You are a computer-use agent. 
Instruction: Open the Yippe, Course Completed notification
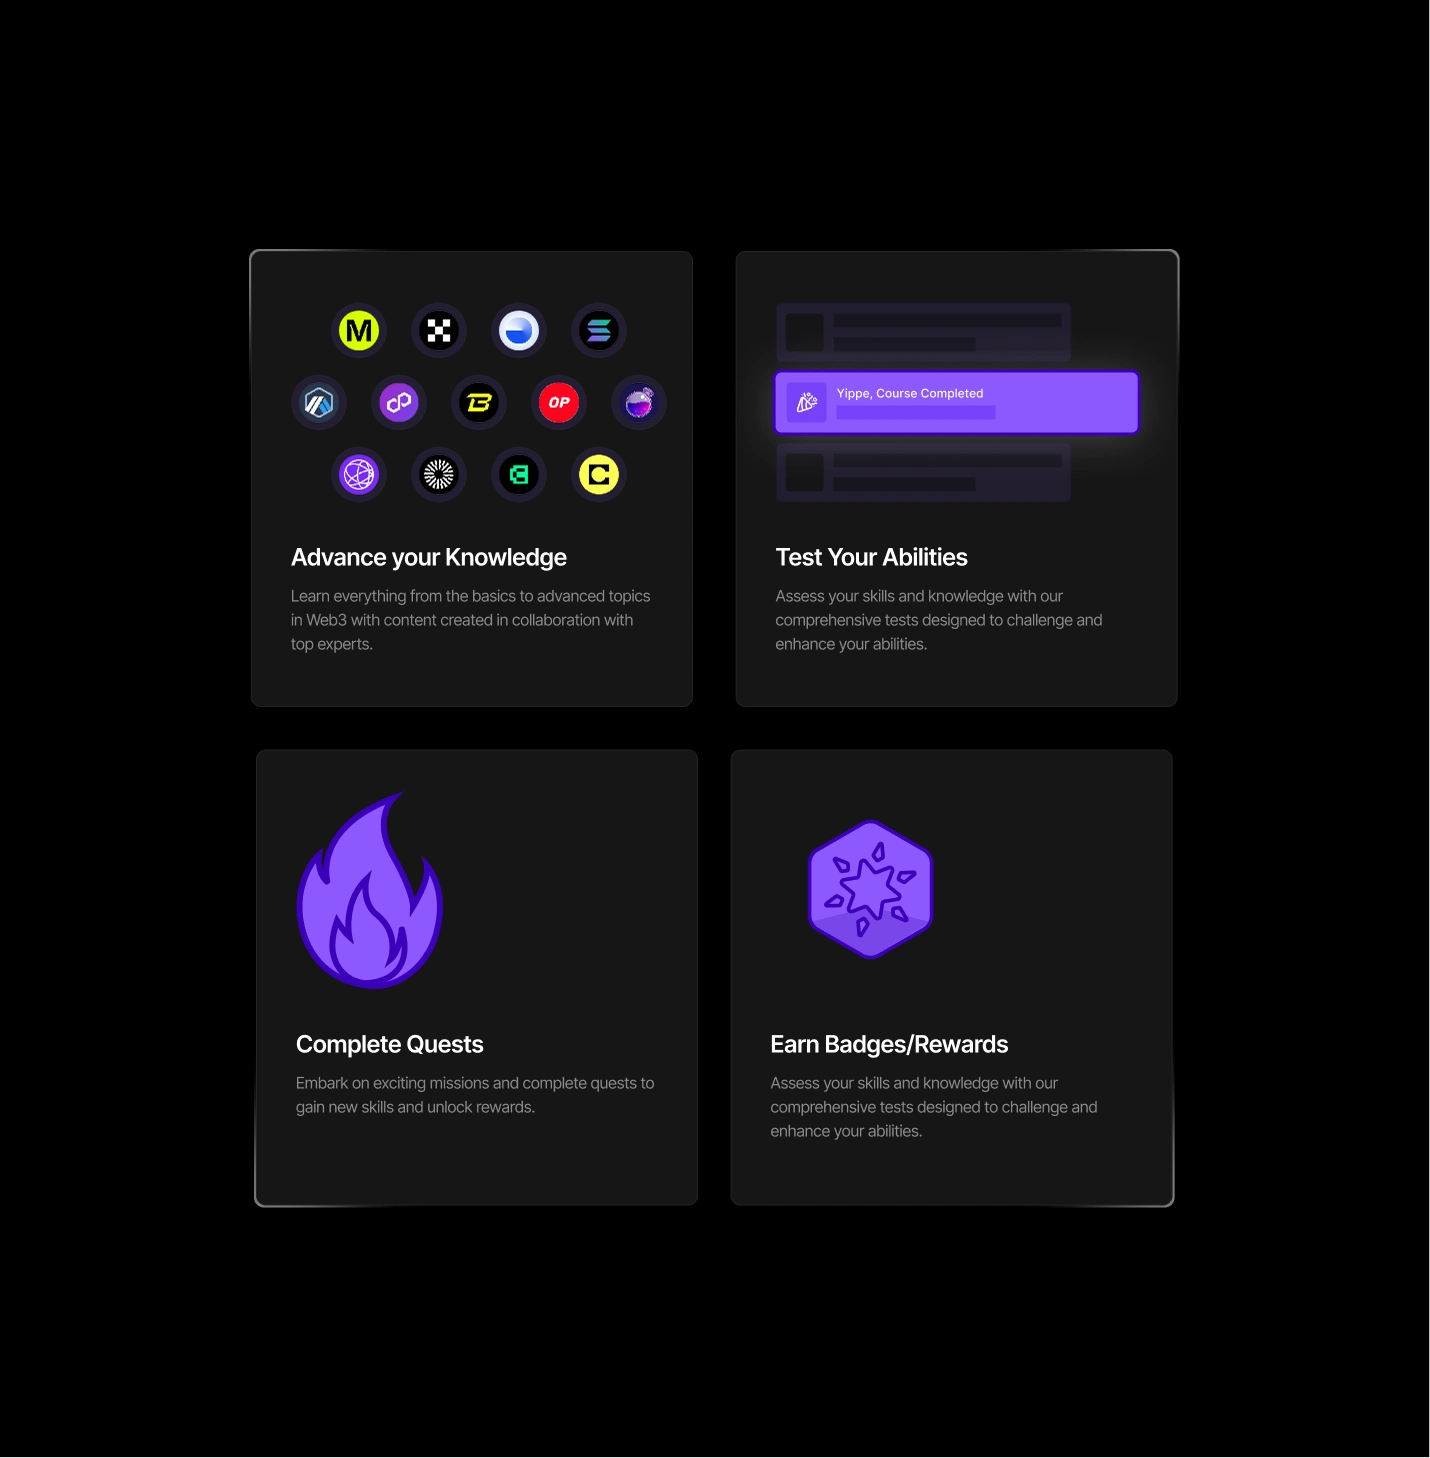(956, 403)
